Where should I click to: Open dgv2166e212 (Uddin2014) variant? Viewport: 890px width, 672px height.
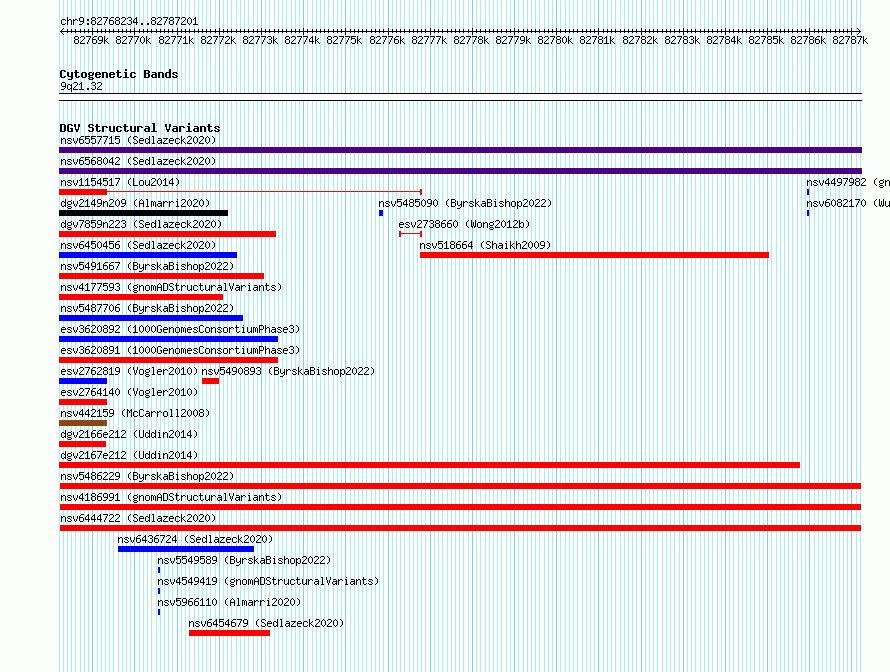tap(129, 434)
